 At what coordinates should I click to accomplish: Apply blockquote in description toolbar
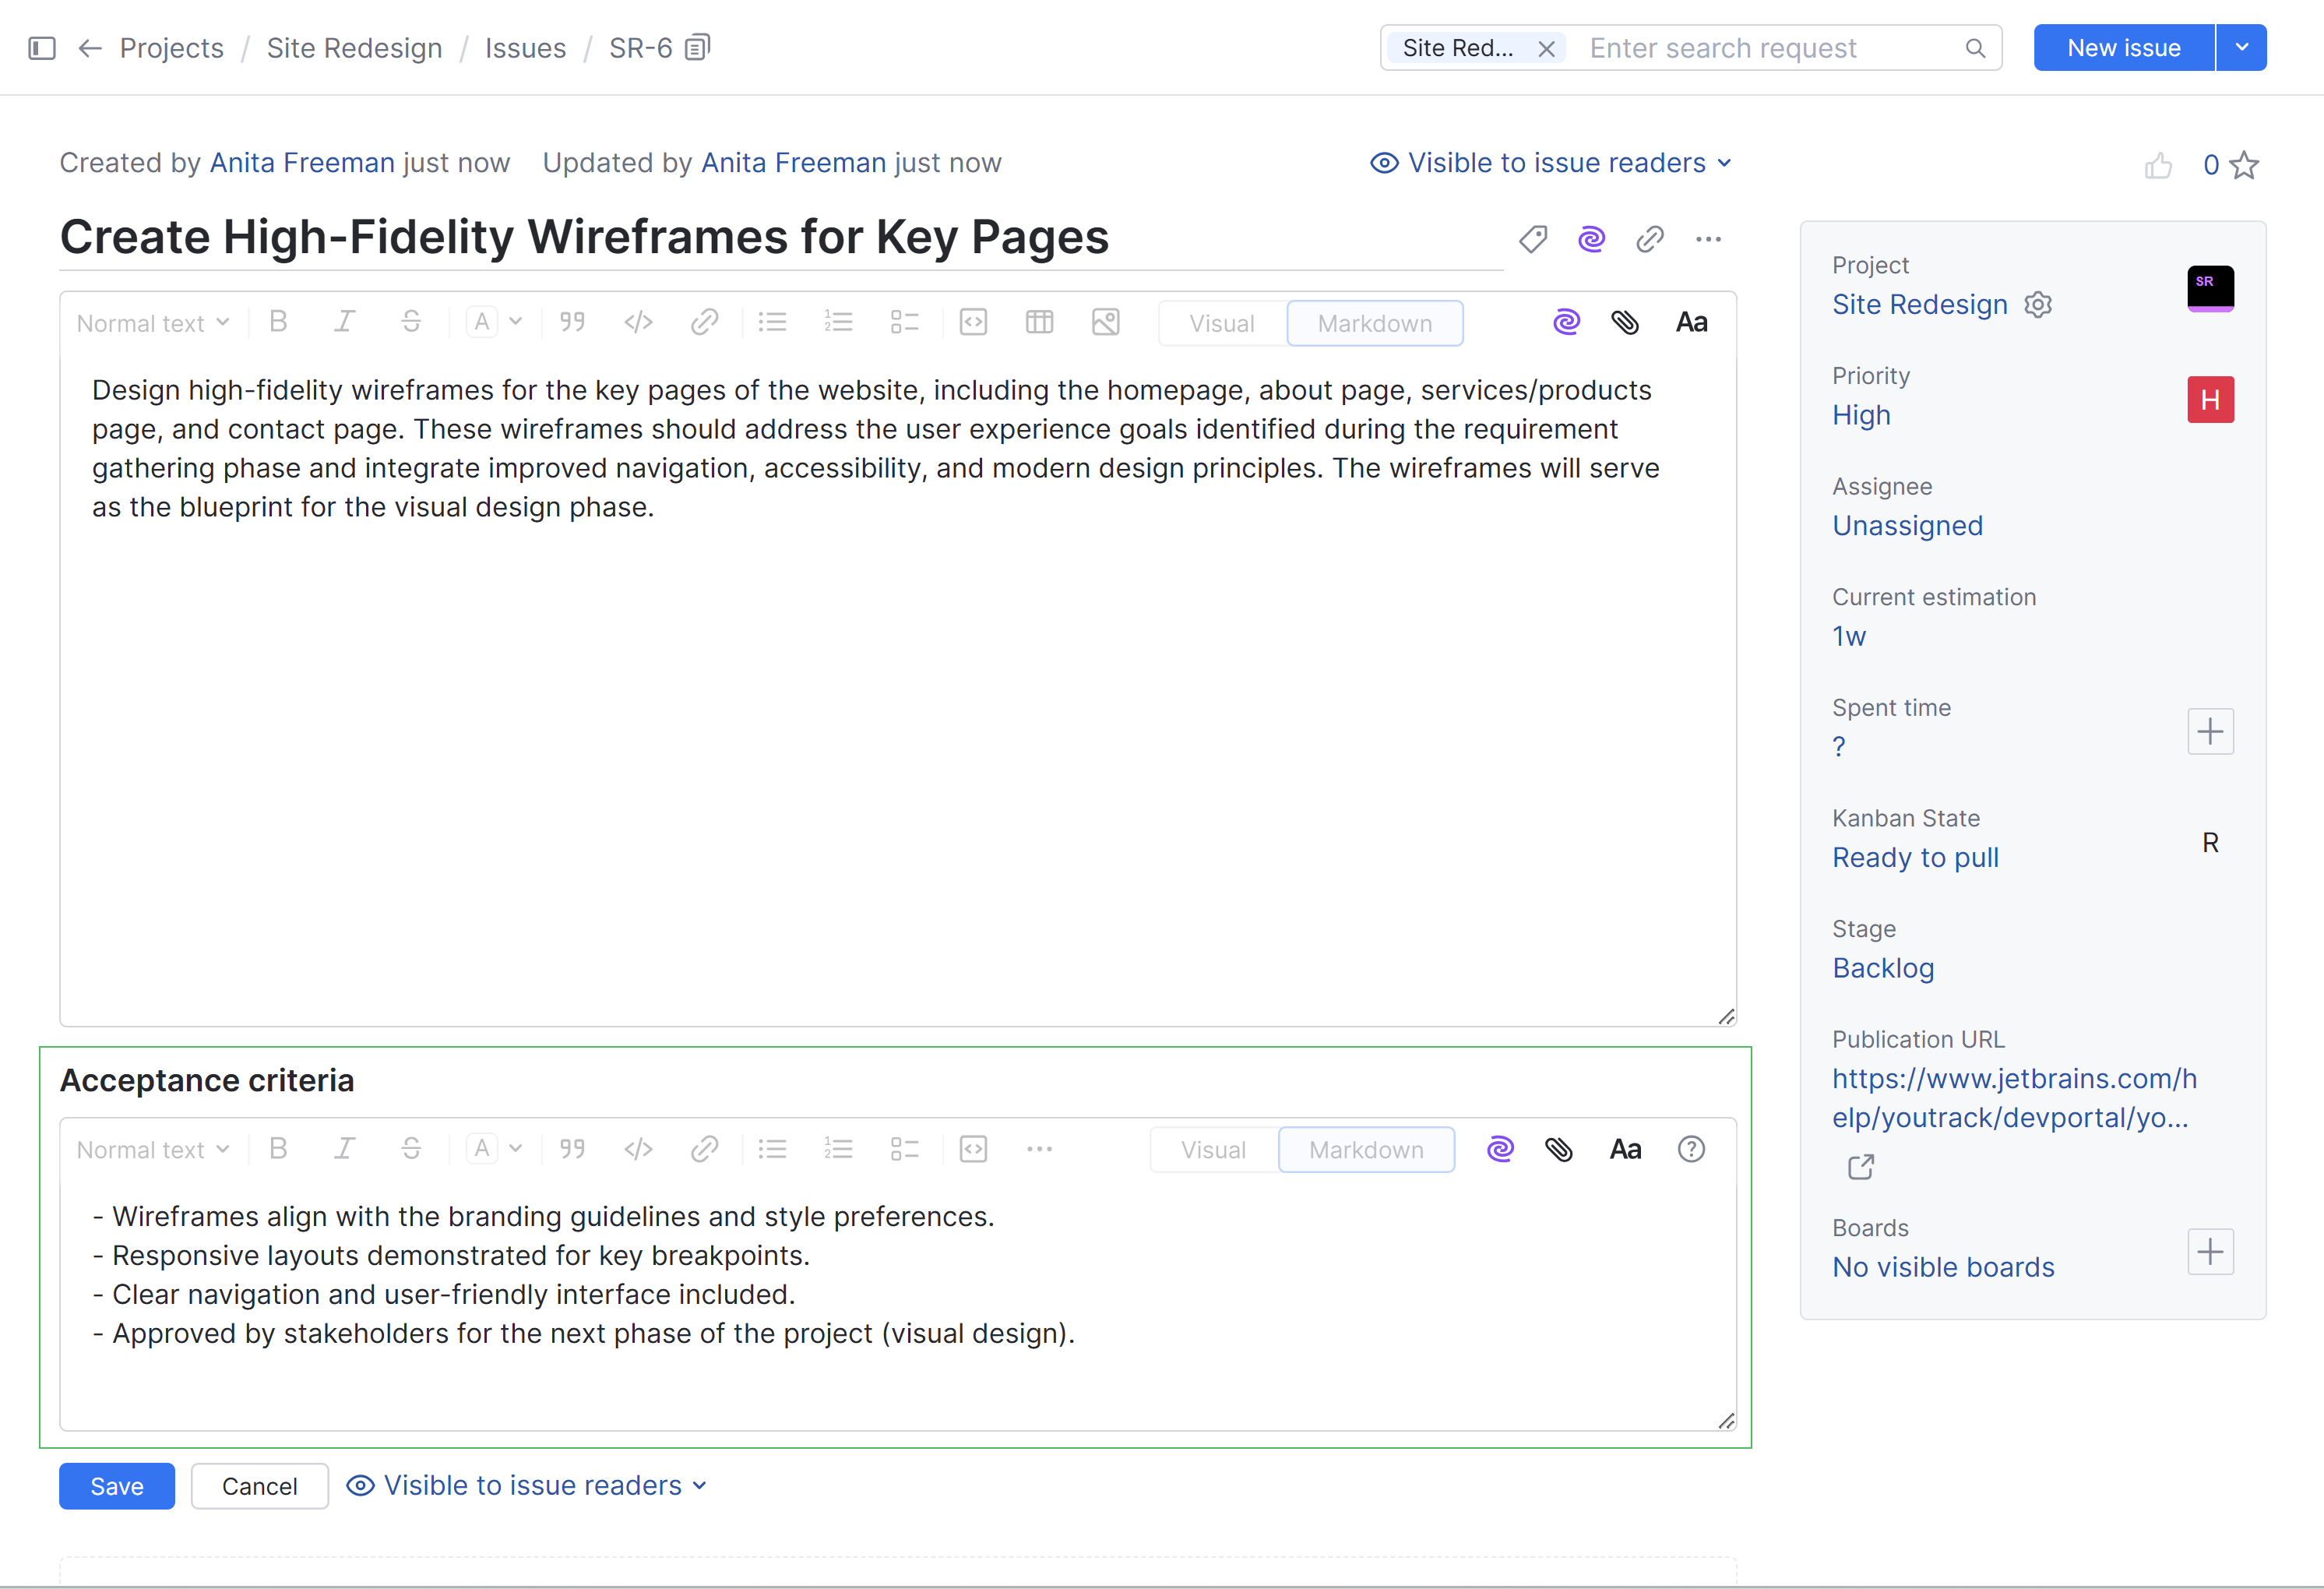pos(572,322)
